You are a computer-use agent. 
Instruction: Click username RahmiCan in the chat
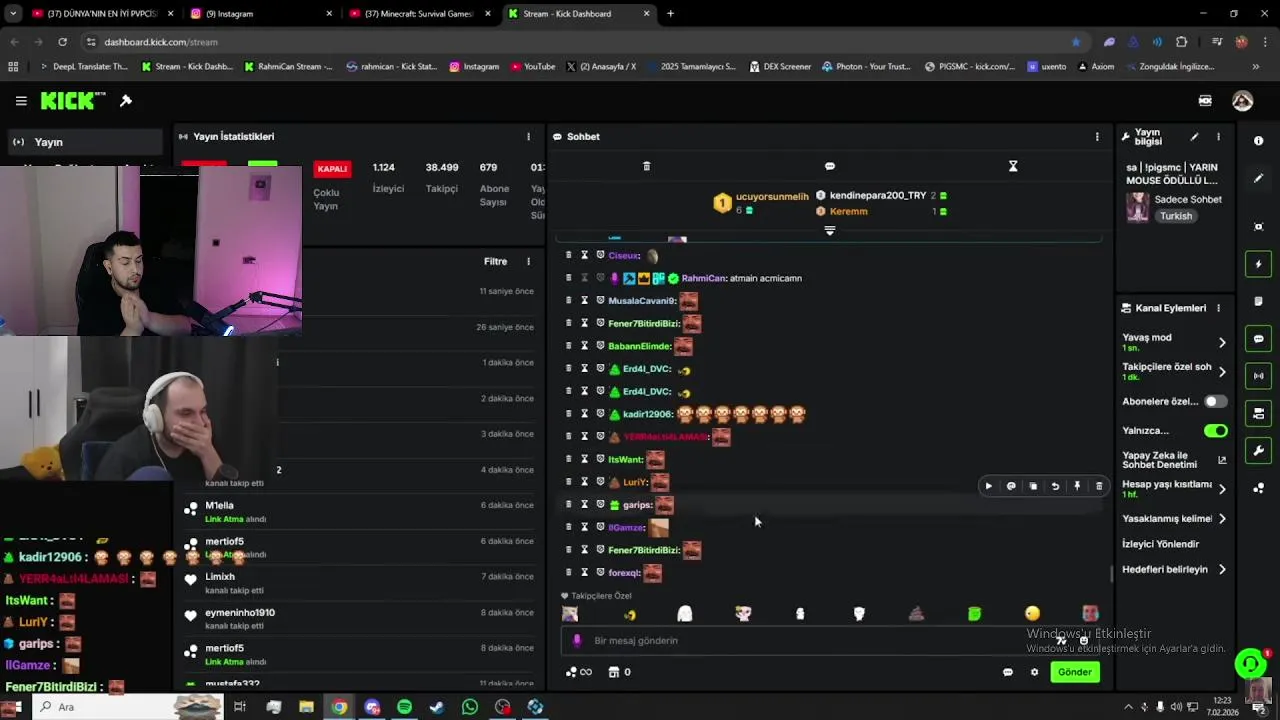pos(703,278)
